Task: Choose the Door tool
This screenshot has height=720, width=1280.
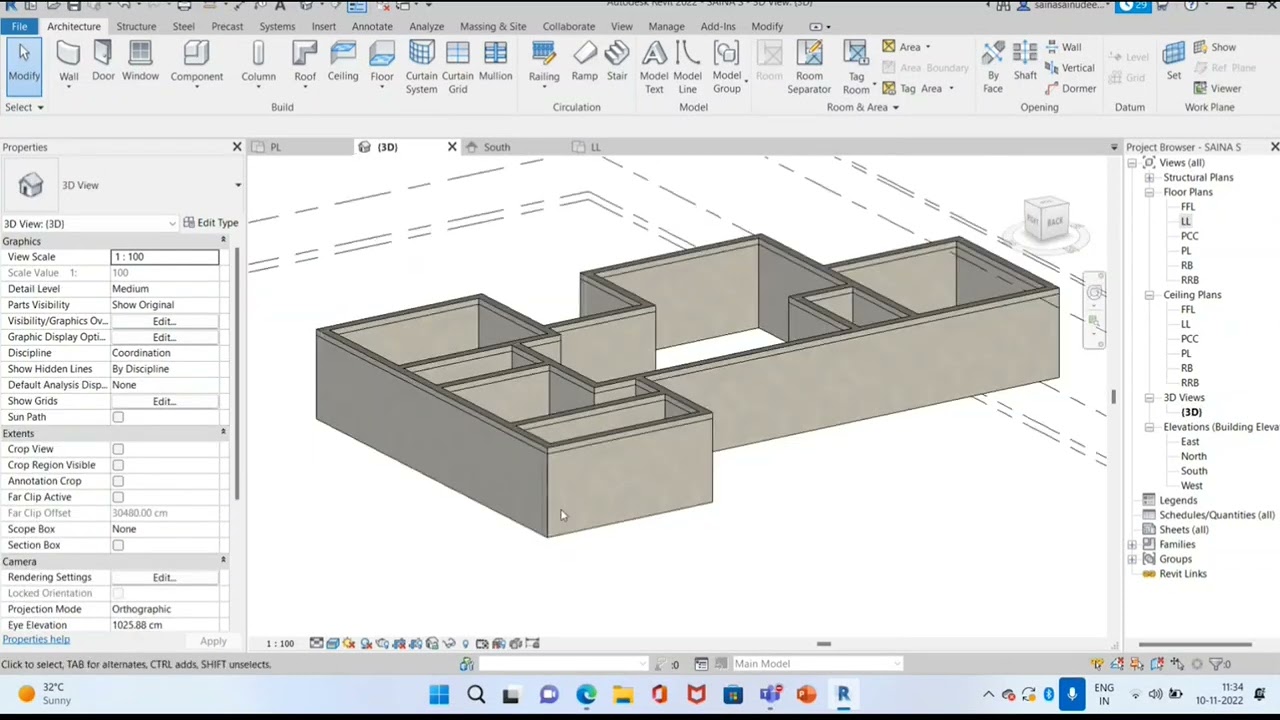Action: point(103,61)
